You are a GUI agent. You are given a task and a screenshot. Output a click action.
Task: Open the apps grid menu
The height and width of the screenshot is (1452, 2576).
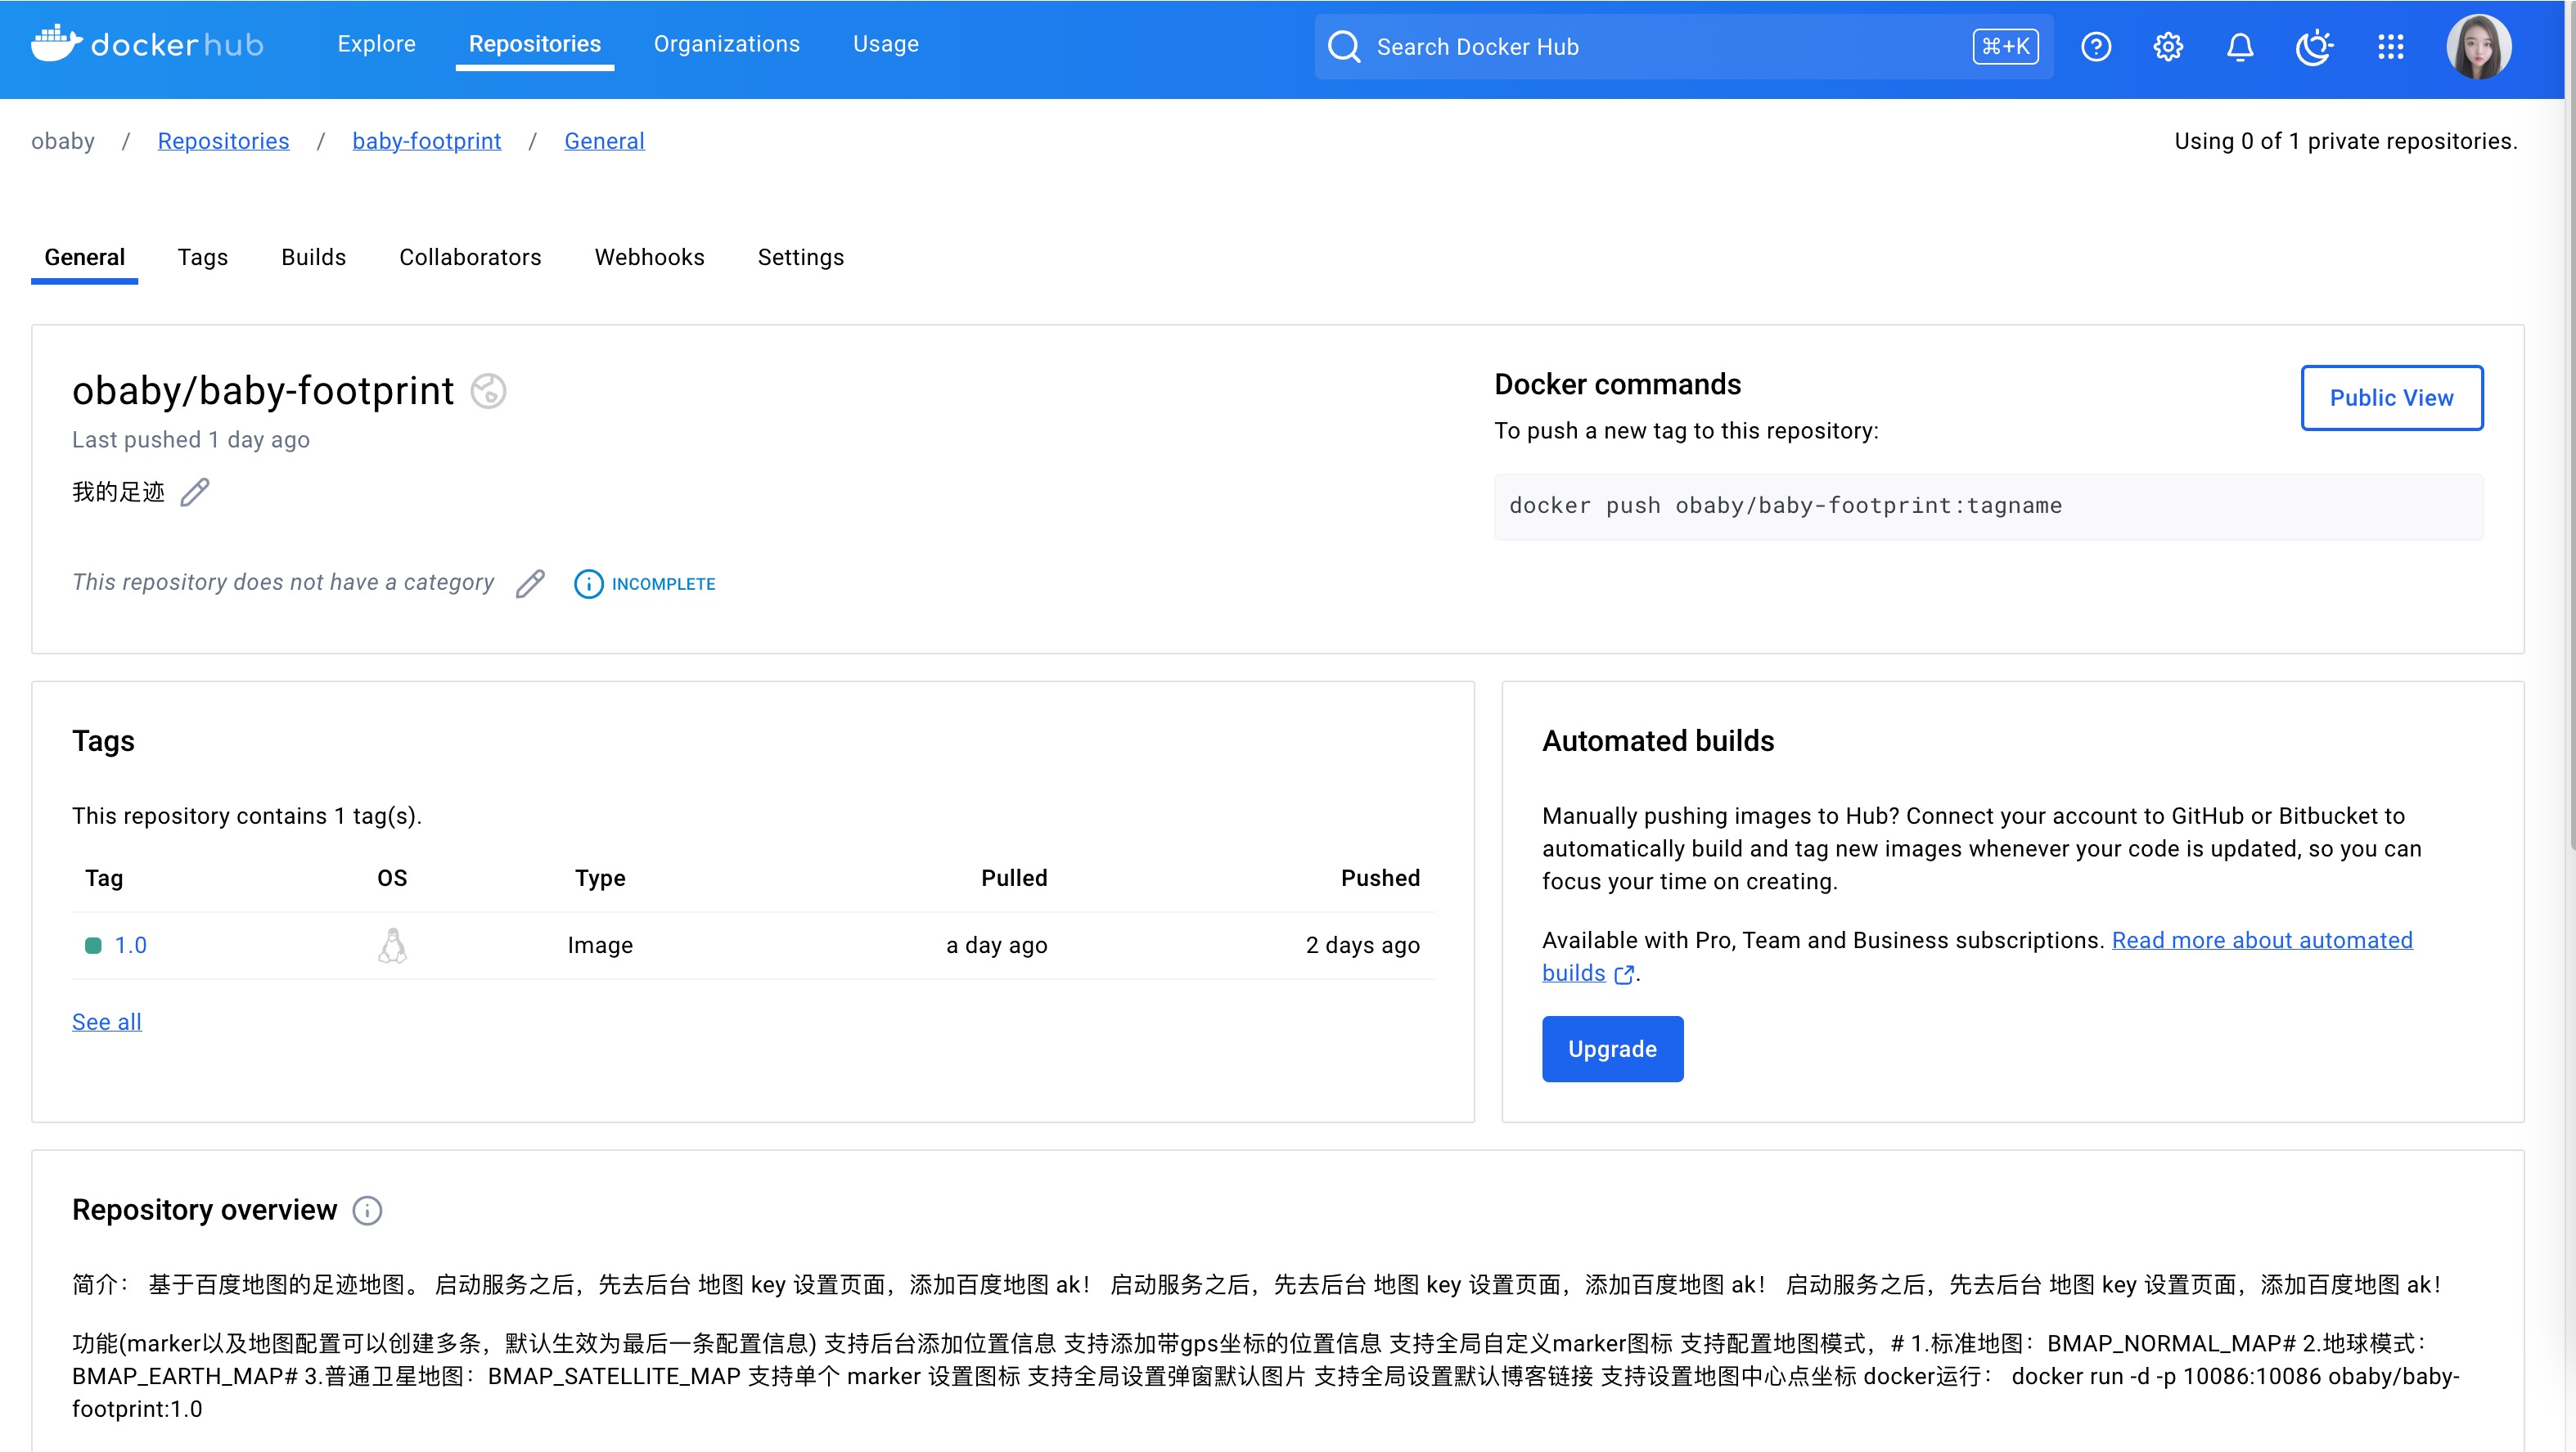point(2390,47)
